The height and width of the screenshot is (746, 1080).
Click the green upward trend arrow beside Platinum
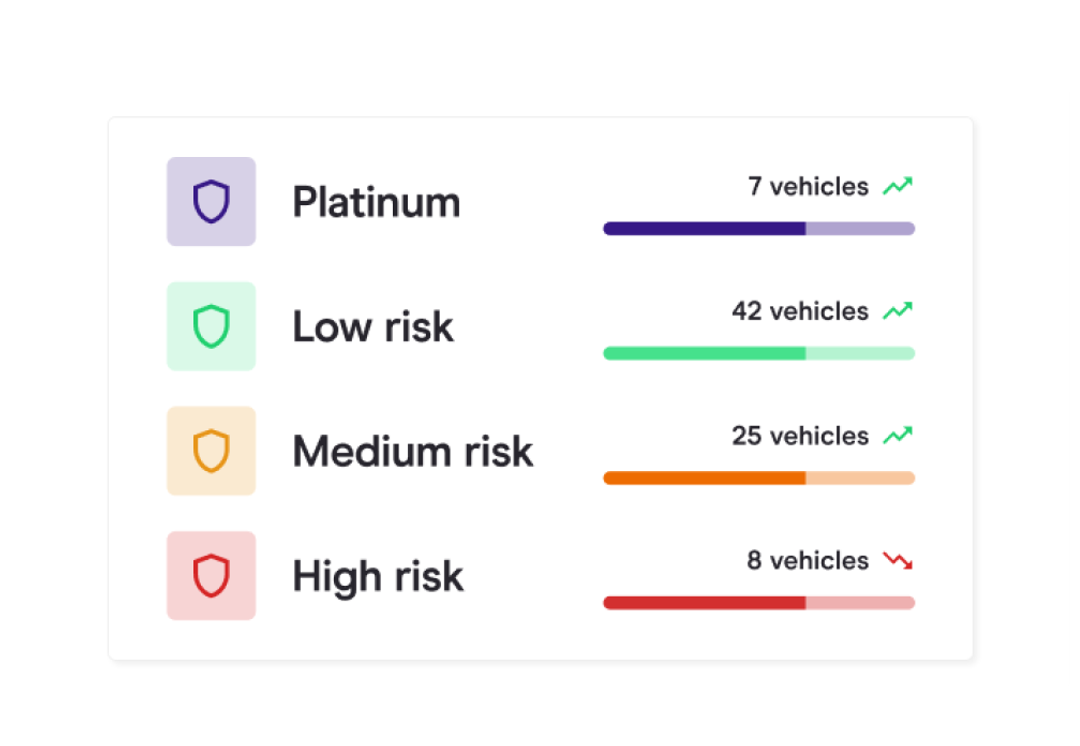[x=898, y=185]
